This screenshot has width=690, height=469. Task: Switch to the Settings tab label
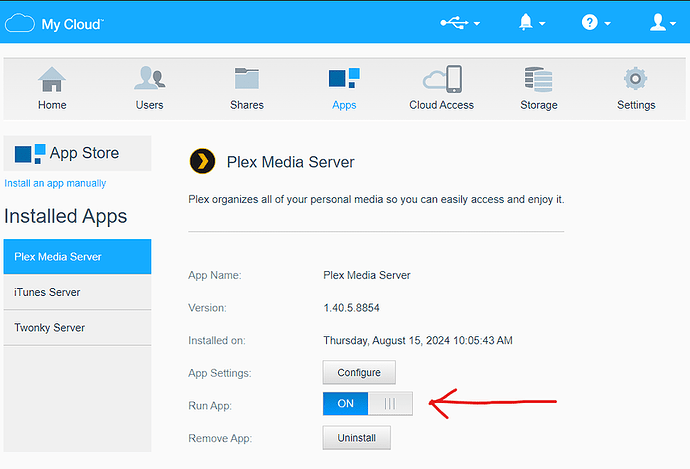click(x=636, y=106)
